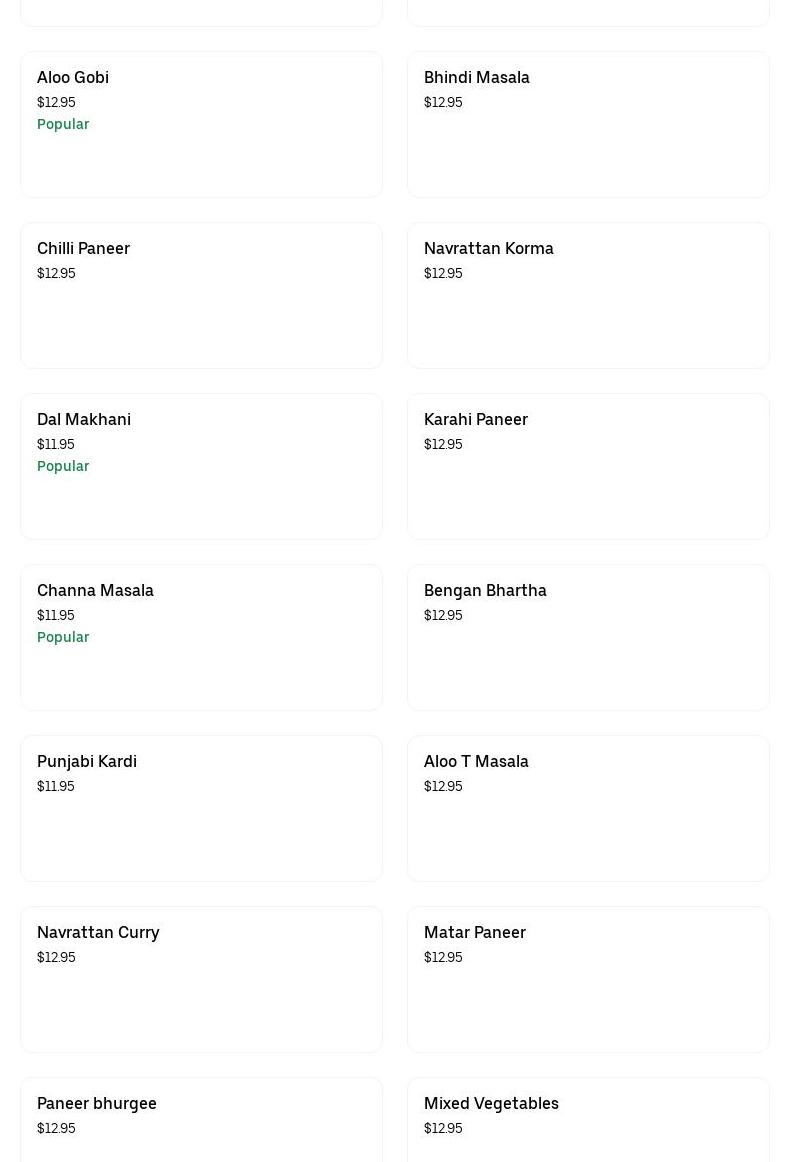Viewport: 804px width, 1162px height.
Task: Open Bengan Bhartha item
Action: 588,638
